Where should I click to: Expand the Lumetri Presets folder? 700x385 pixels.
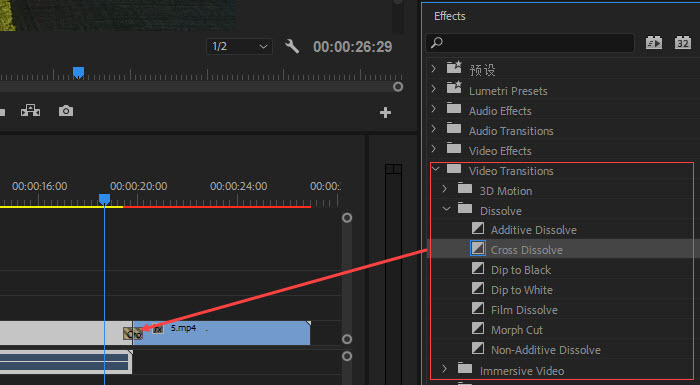(x=433, y=89)
